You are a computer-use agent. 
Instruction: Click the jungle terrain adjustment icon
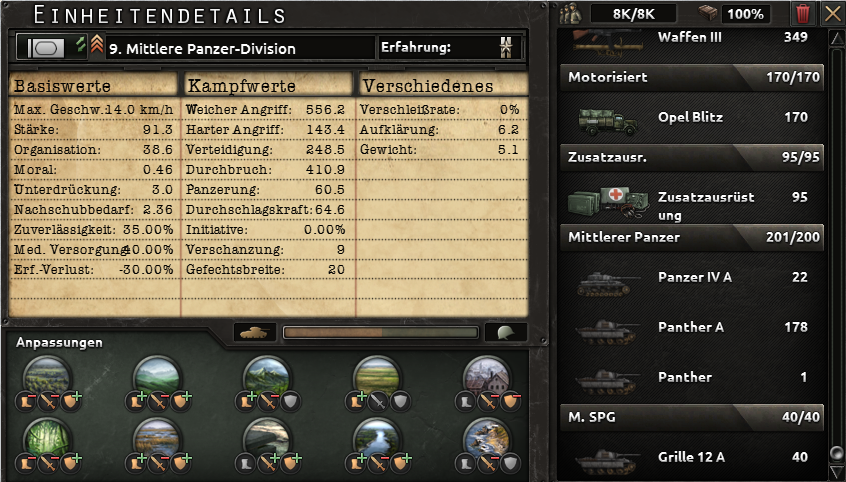tap(47, 438)
